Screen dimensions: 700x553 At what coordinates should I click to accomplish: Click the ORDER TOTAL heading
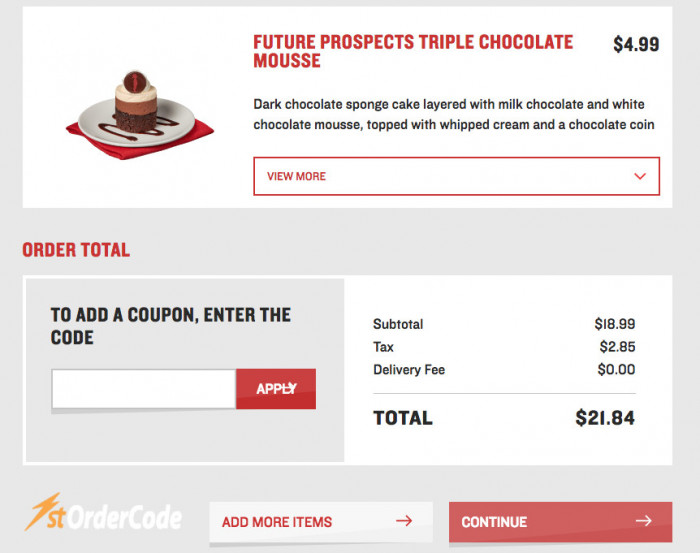76,250
